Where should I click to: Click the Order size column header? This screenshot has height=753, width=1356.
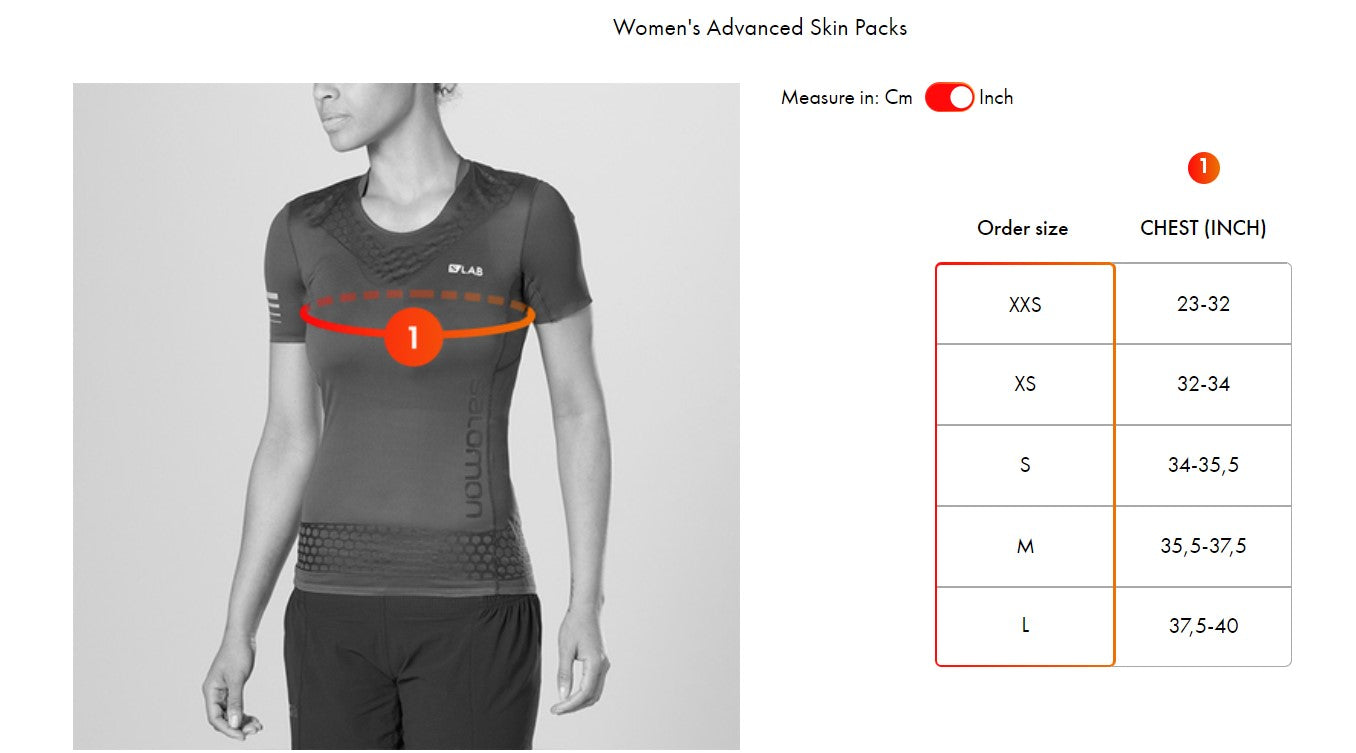click(1022, 228)
